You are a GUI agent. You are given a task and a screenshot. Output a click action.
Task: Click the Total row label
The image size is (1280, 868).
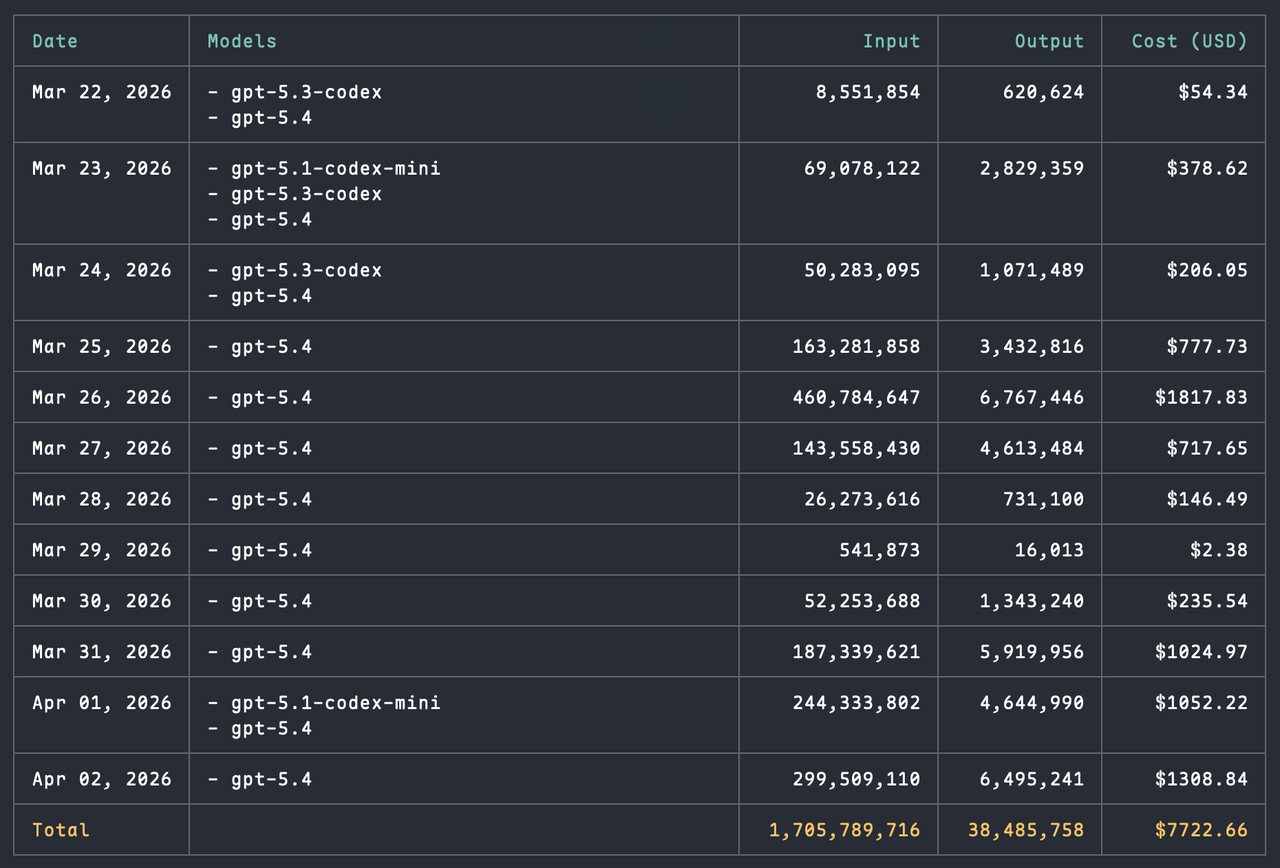coord(61,830)
